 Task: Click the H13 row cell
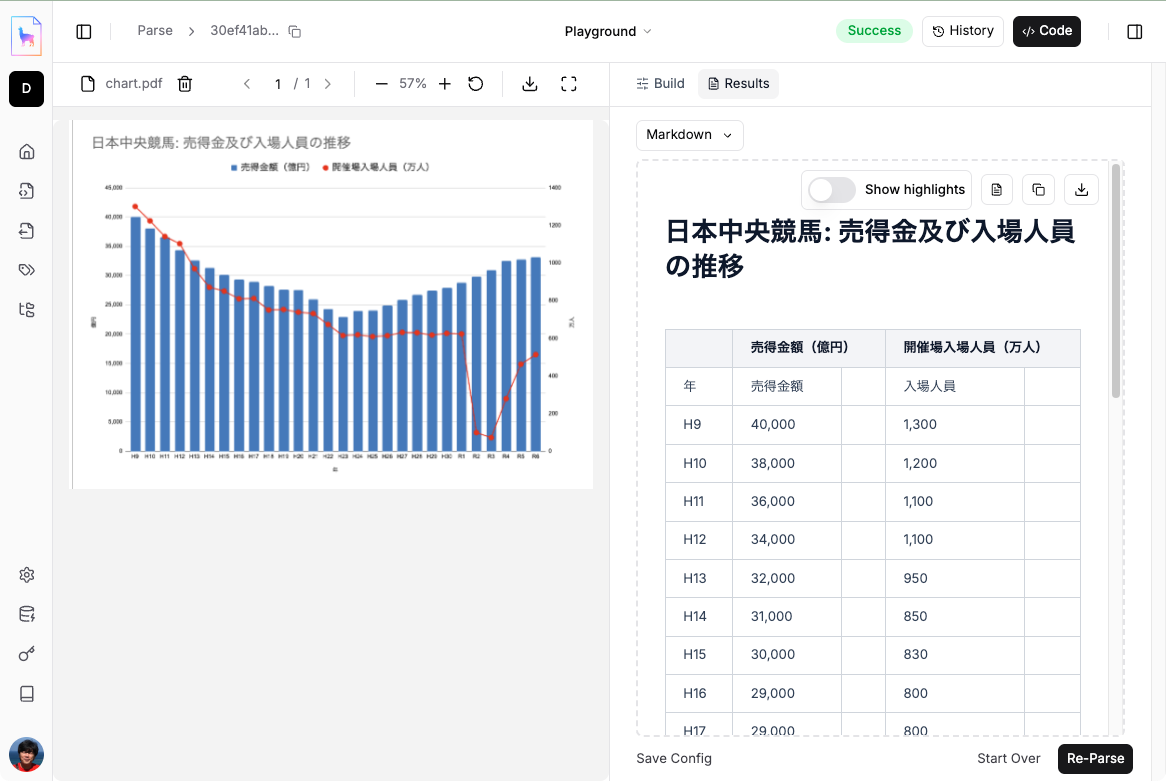coord(699,578)
